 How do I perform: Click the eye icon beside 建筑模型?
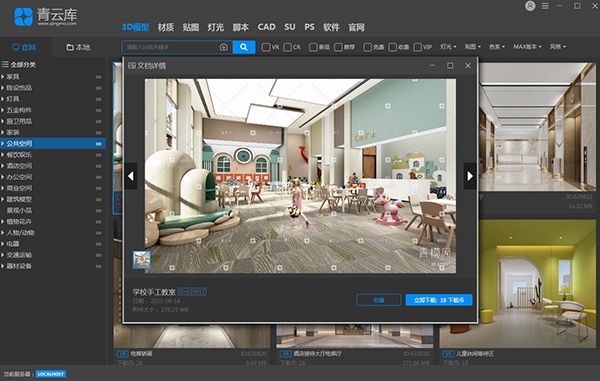coord(98,199)
